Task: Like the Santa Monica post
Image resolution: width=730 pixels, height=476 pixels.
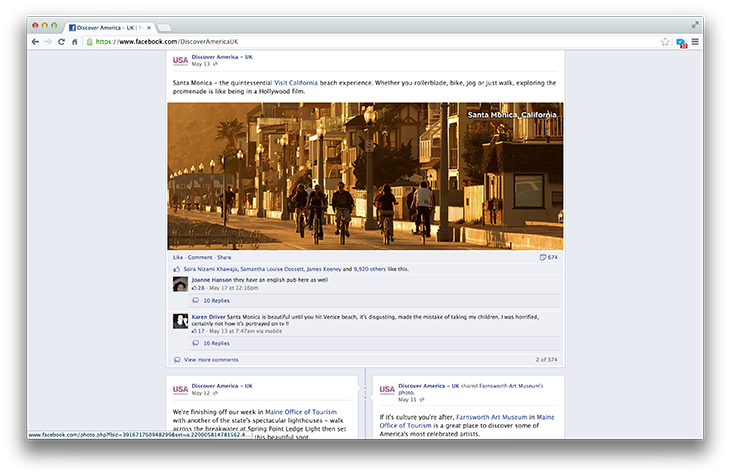Action: click(177, 257)
